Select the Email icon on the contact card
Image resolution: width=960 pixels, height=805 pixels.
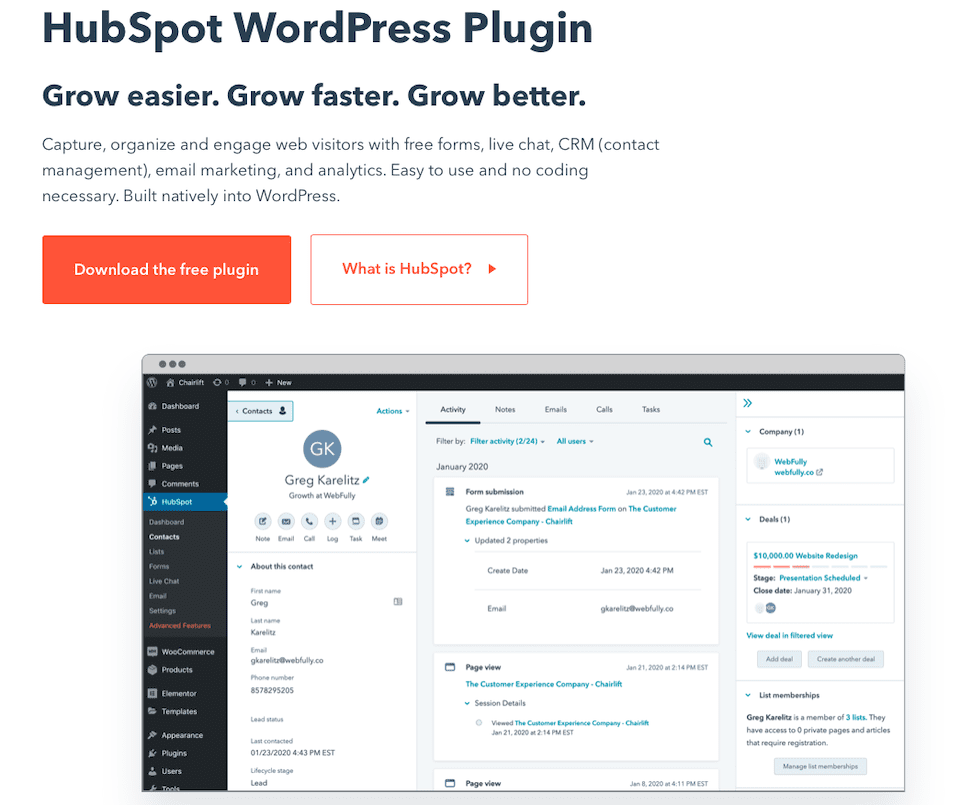pyautogui.click(x=286, y=520)
